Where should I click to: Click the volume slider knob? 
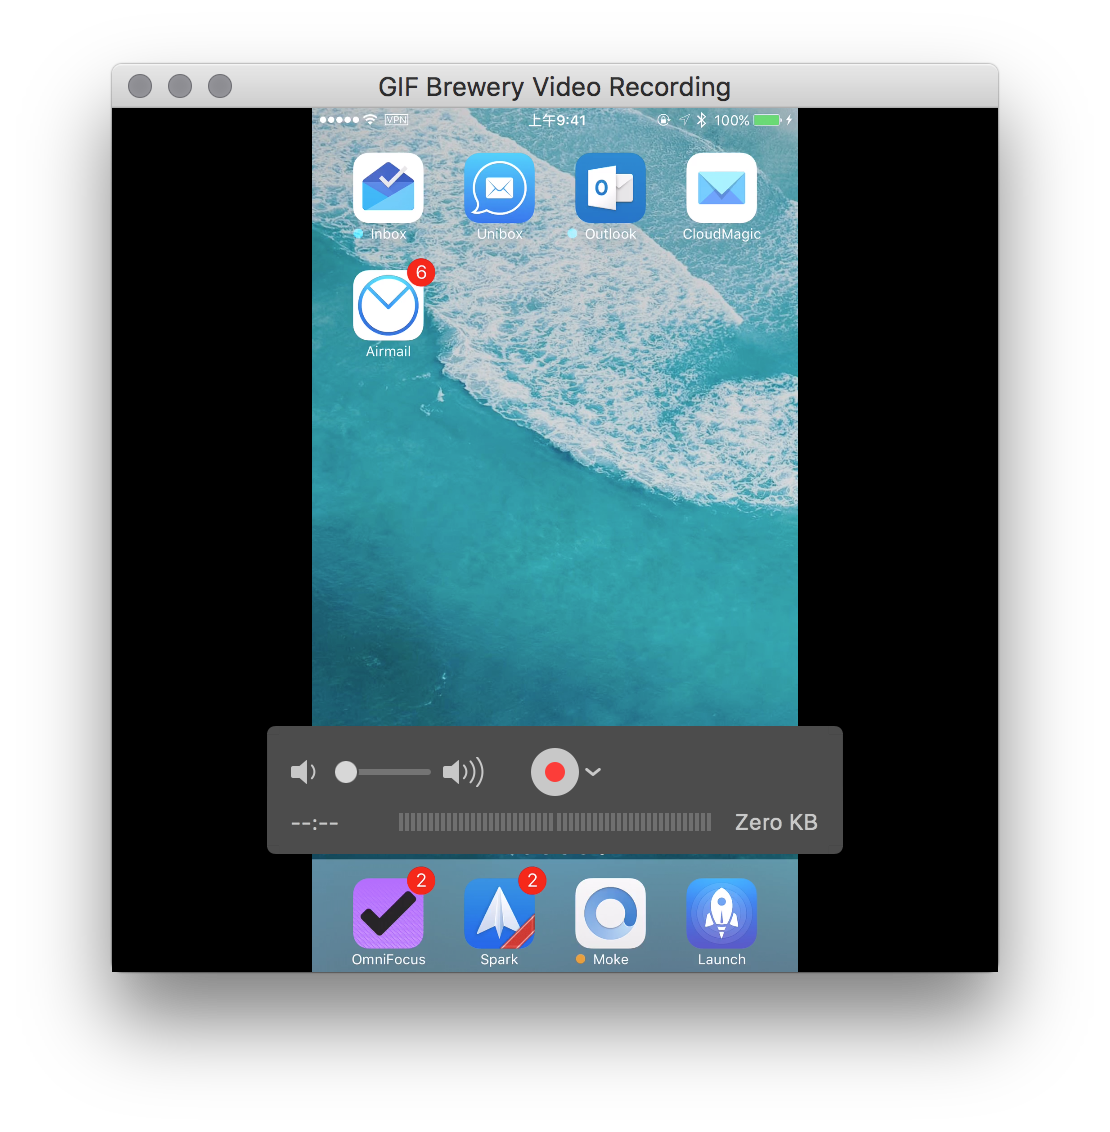(x=346, y=772)
